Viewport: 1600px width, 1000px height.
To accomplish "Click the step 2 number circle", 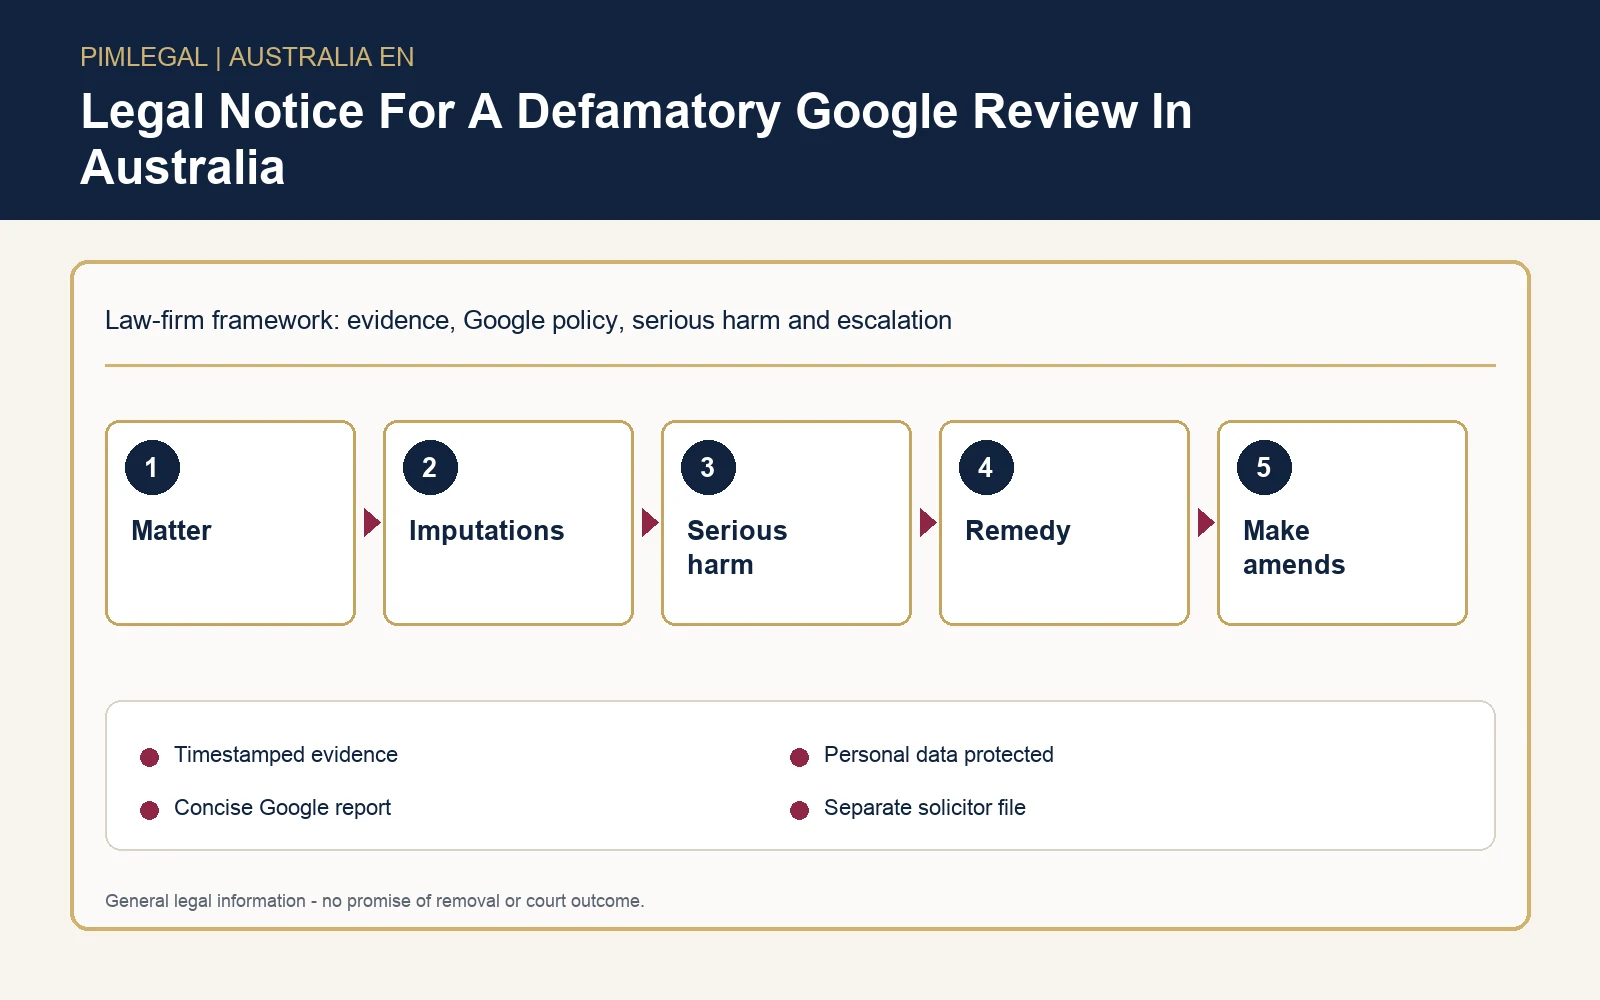I will [430, 467].
